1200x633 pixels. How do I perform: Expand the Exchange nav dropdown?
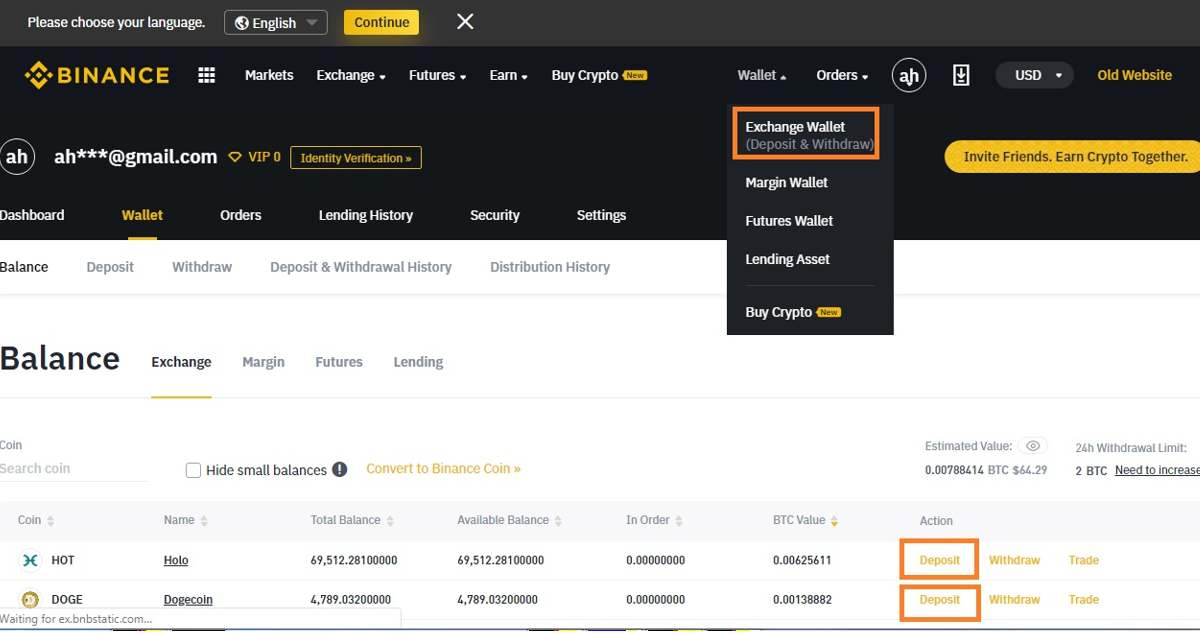pos(351,75)
